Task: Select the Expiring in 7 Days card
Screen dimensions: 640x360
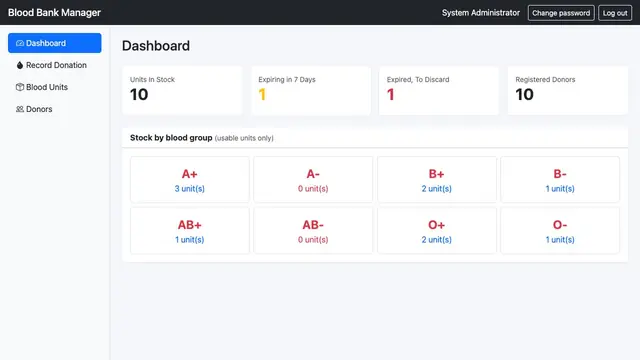Action: click(x=311, y=91)
